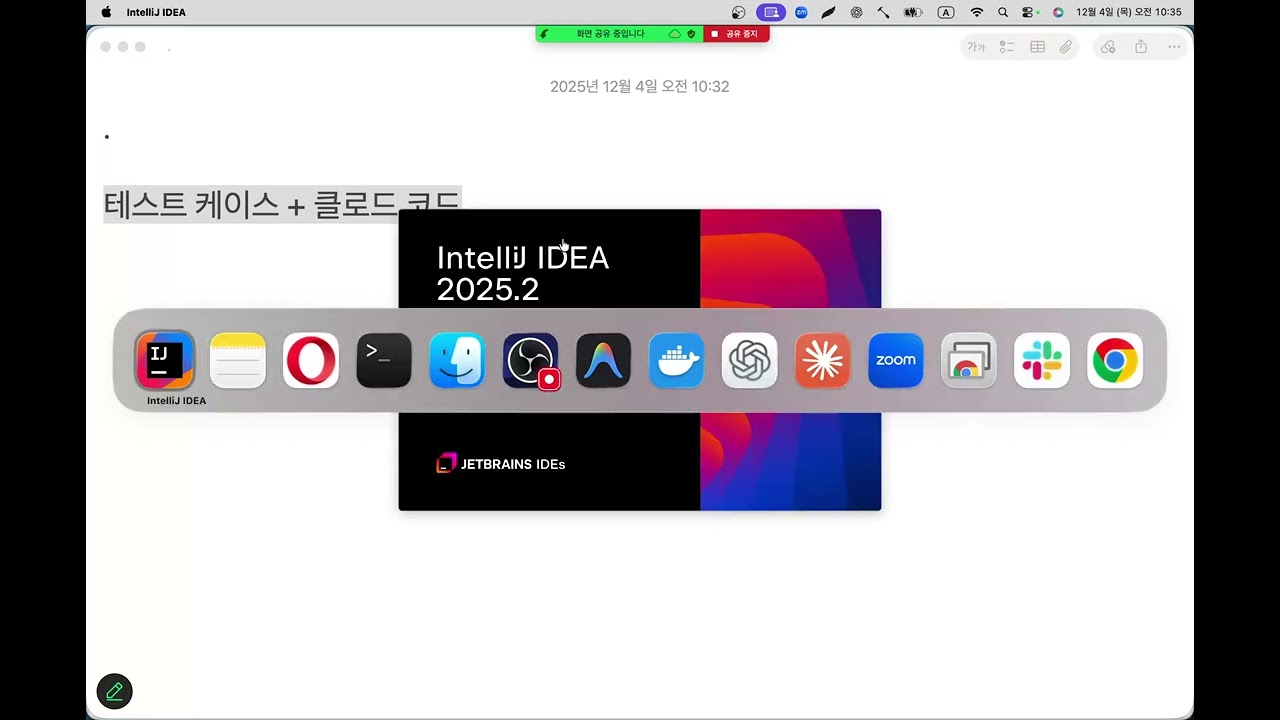Open the Apple menu

[x=106, y=12]
